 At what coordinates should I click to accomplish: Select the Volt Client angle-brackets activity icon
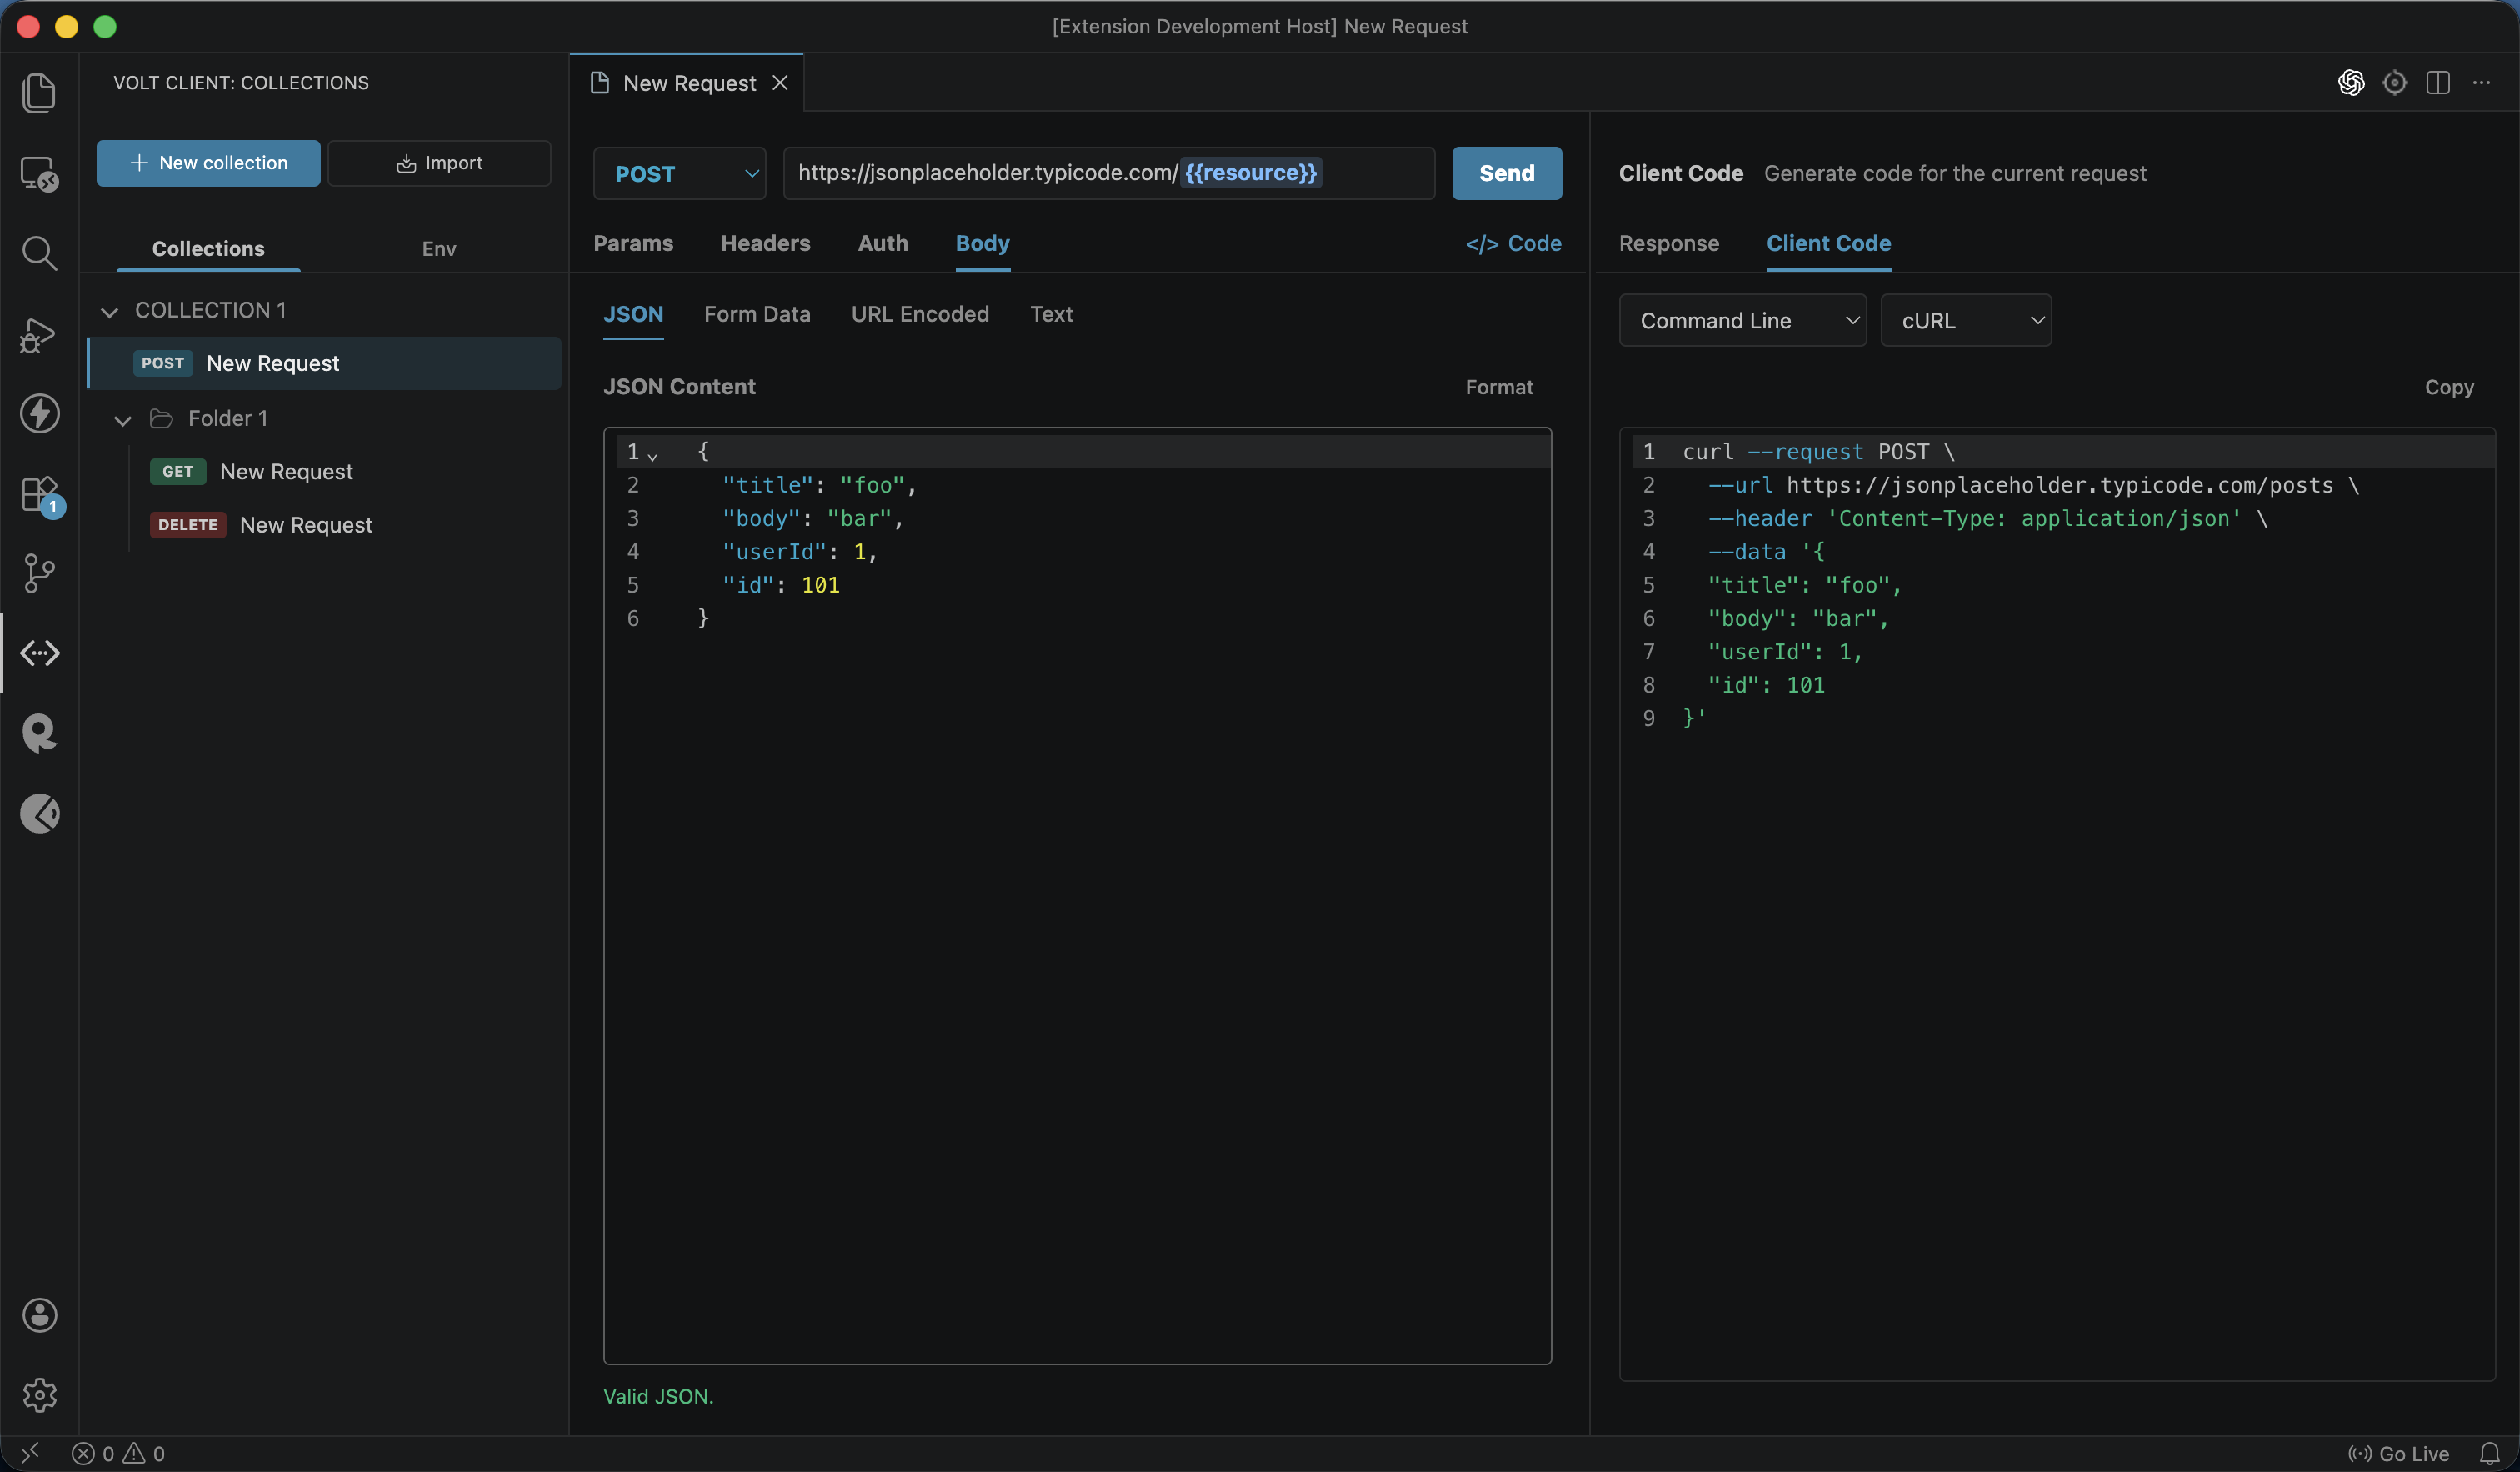point(39,653)
